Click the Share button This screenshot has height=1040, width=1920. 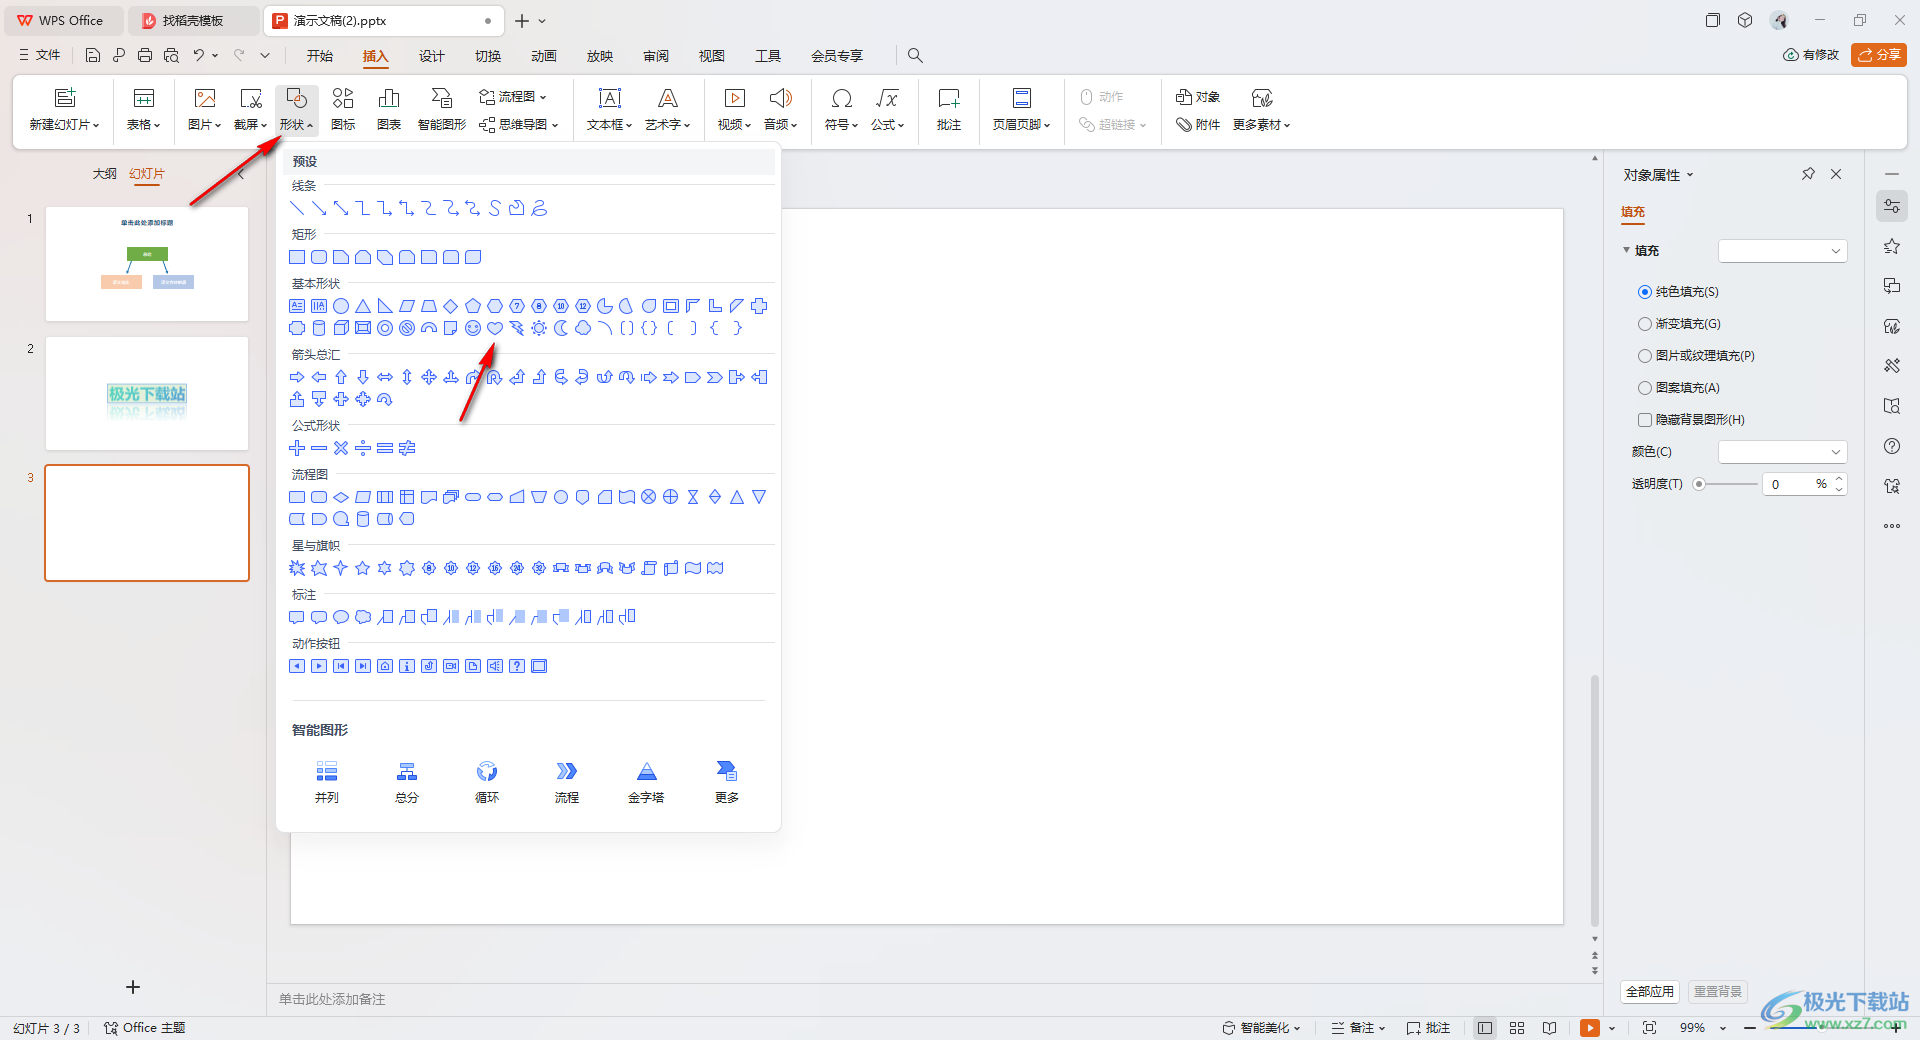tap(1879, 55)
